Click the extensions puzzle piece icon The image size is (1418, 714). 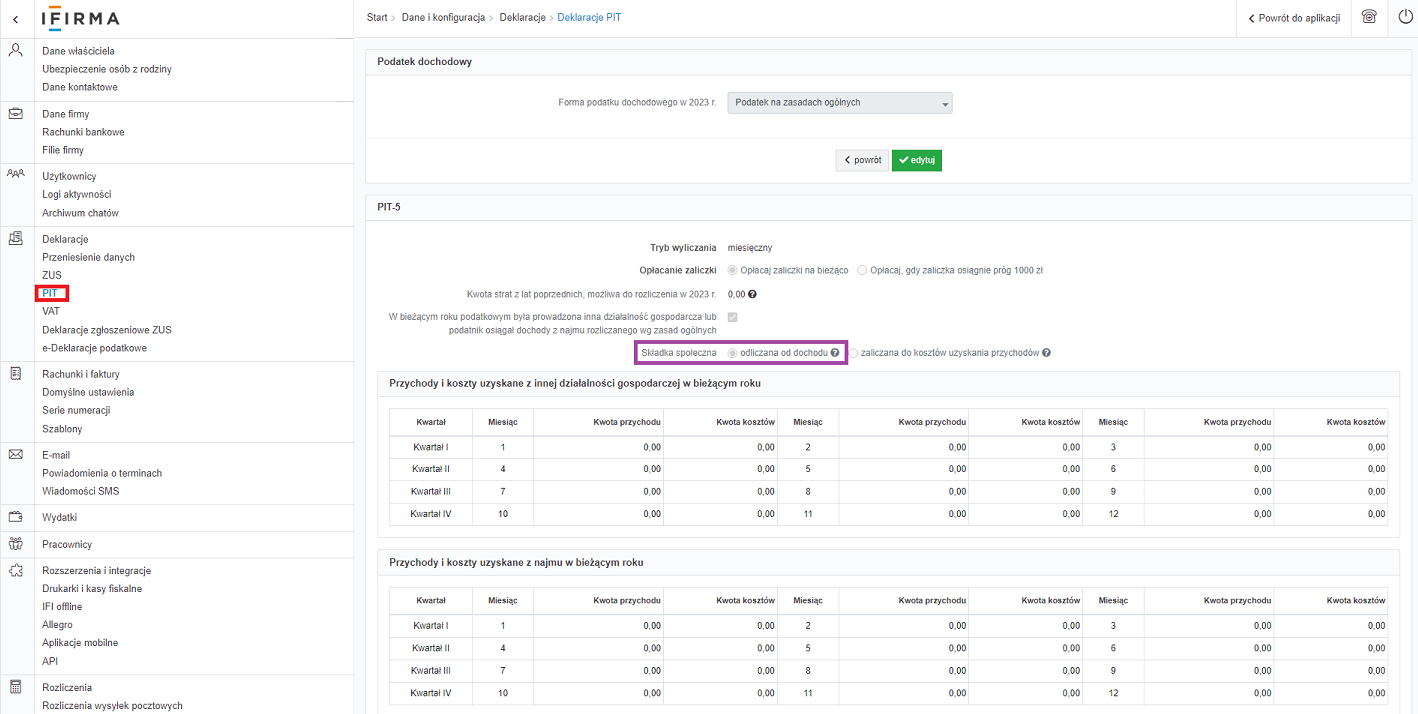coord(15,570)
